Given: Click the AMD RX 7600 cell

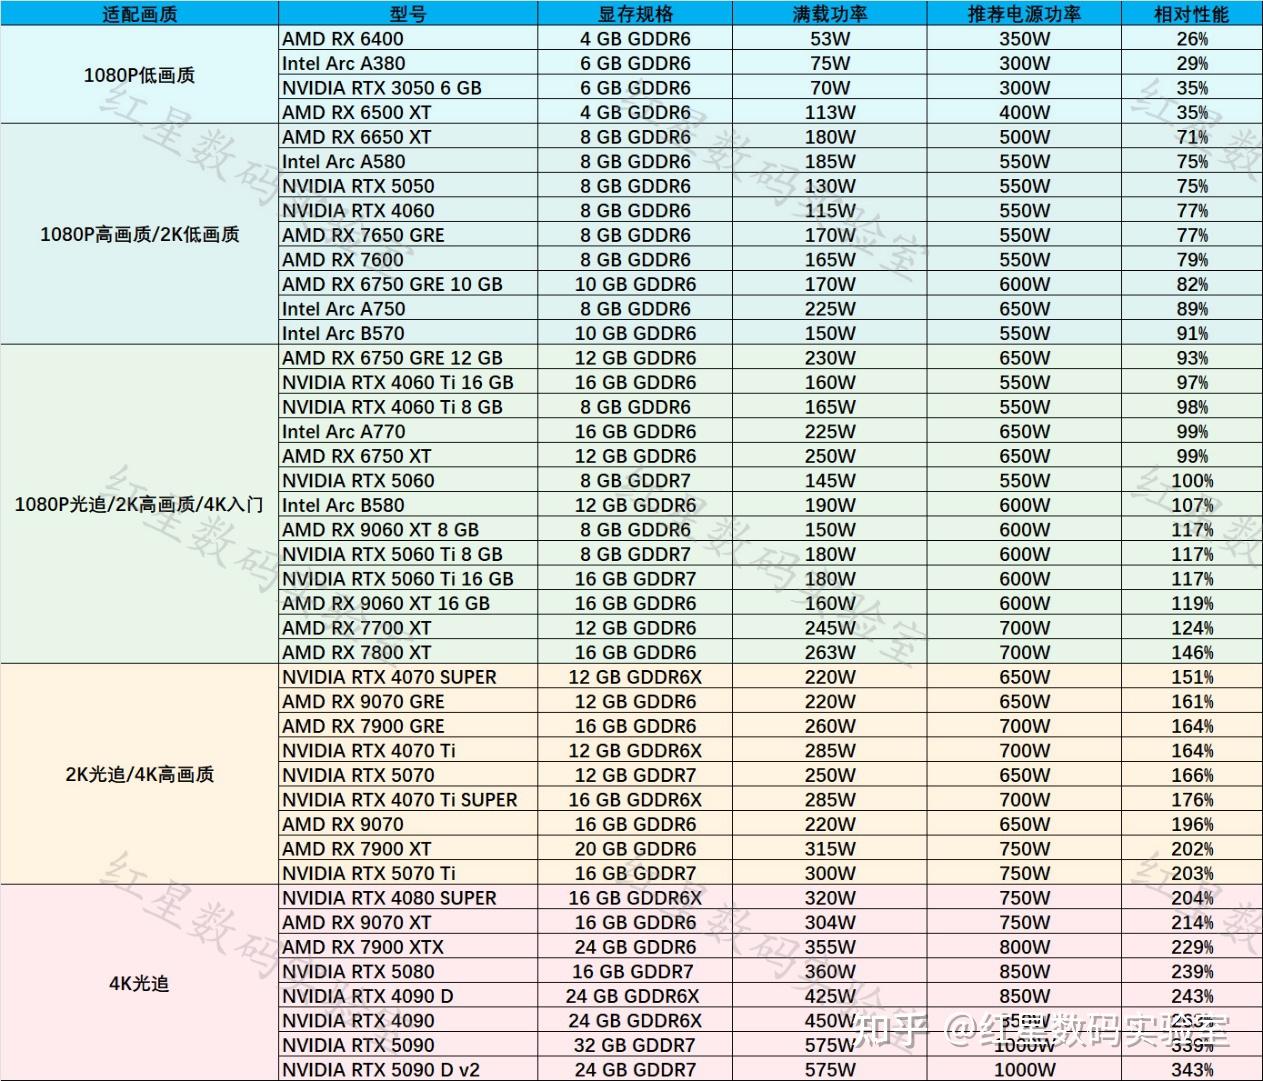Looking at the screenshot, I should (x=408, y=259).
